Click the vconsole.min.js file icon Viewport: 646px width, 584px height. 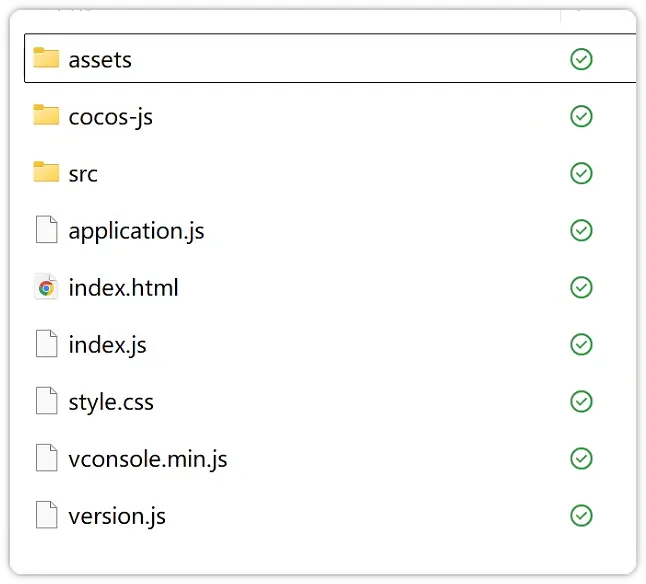pyautogui.click(x=46, y=458)
